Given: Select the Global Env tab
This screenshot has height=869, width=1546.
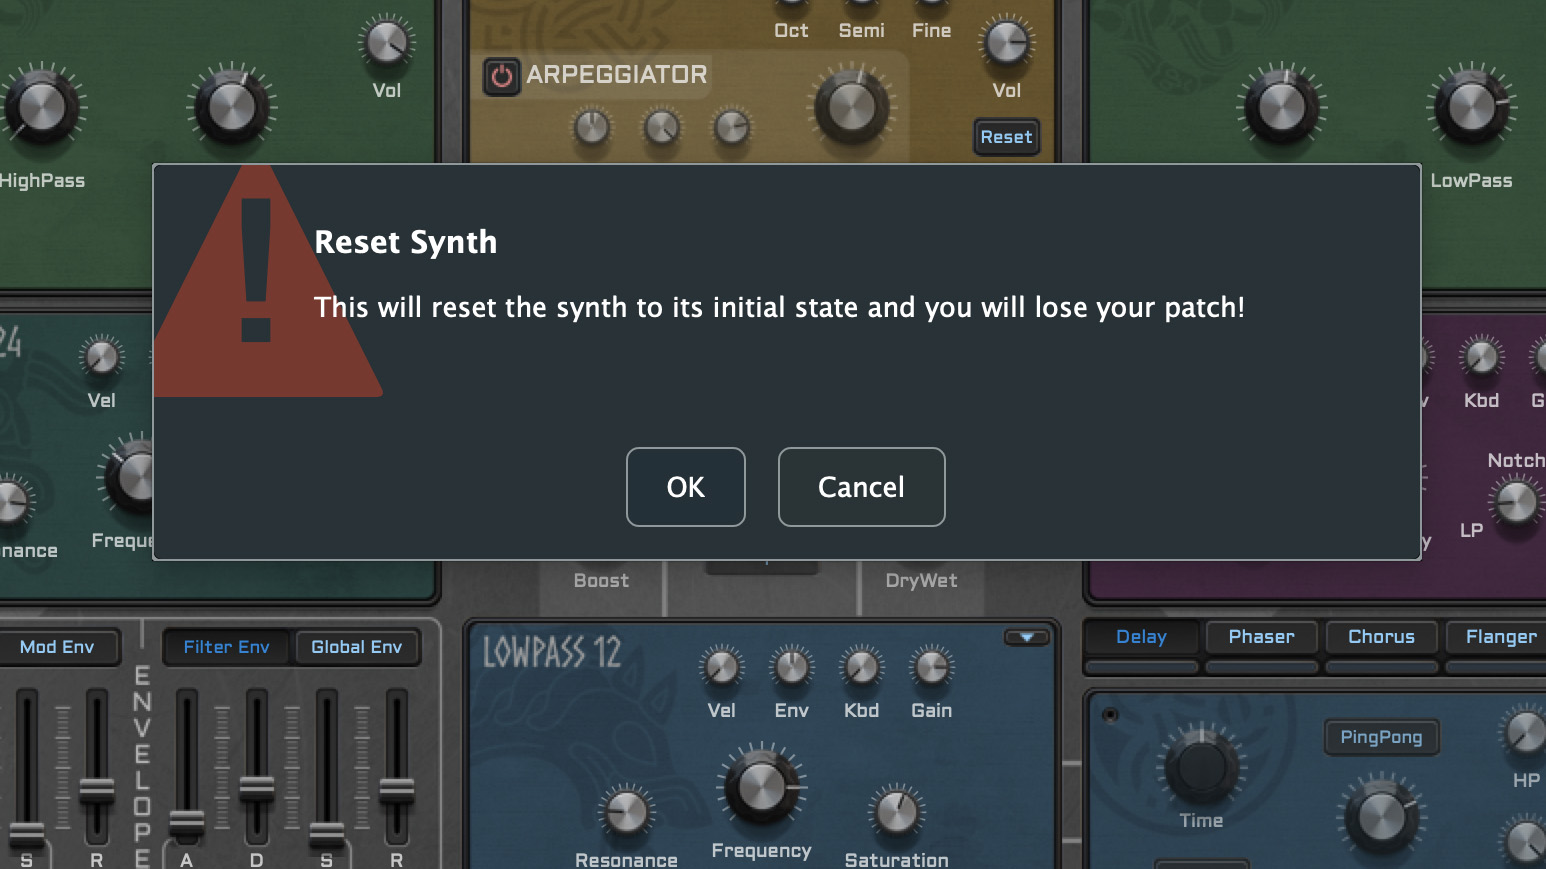Looking at the screenshot, I should coord(356,647).
